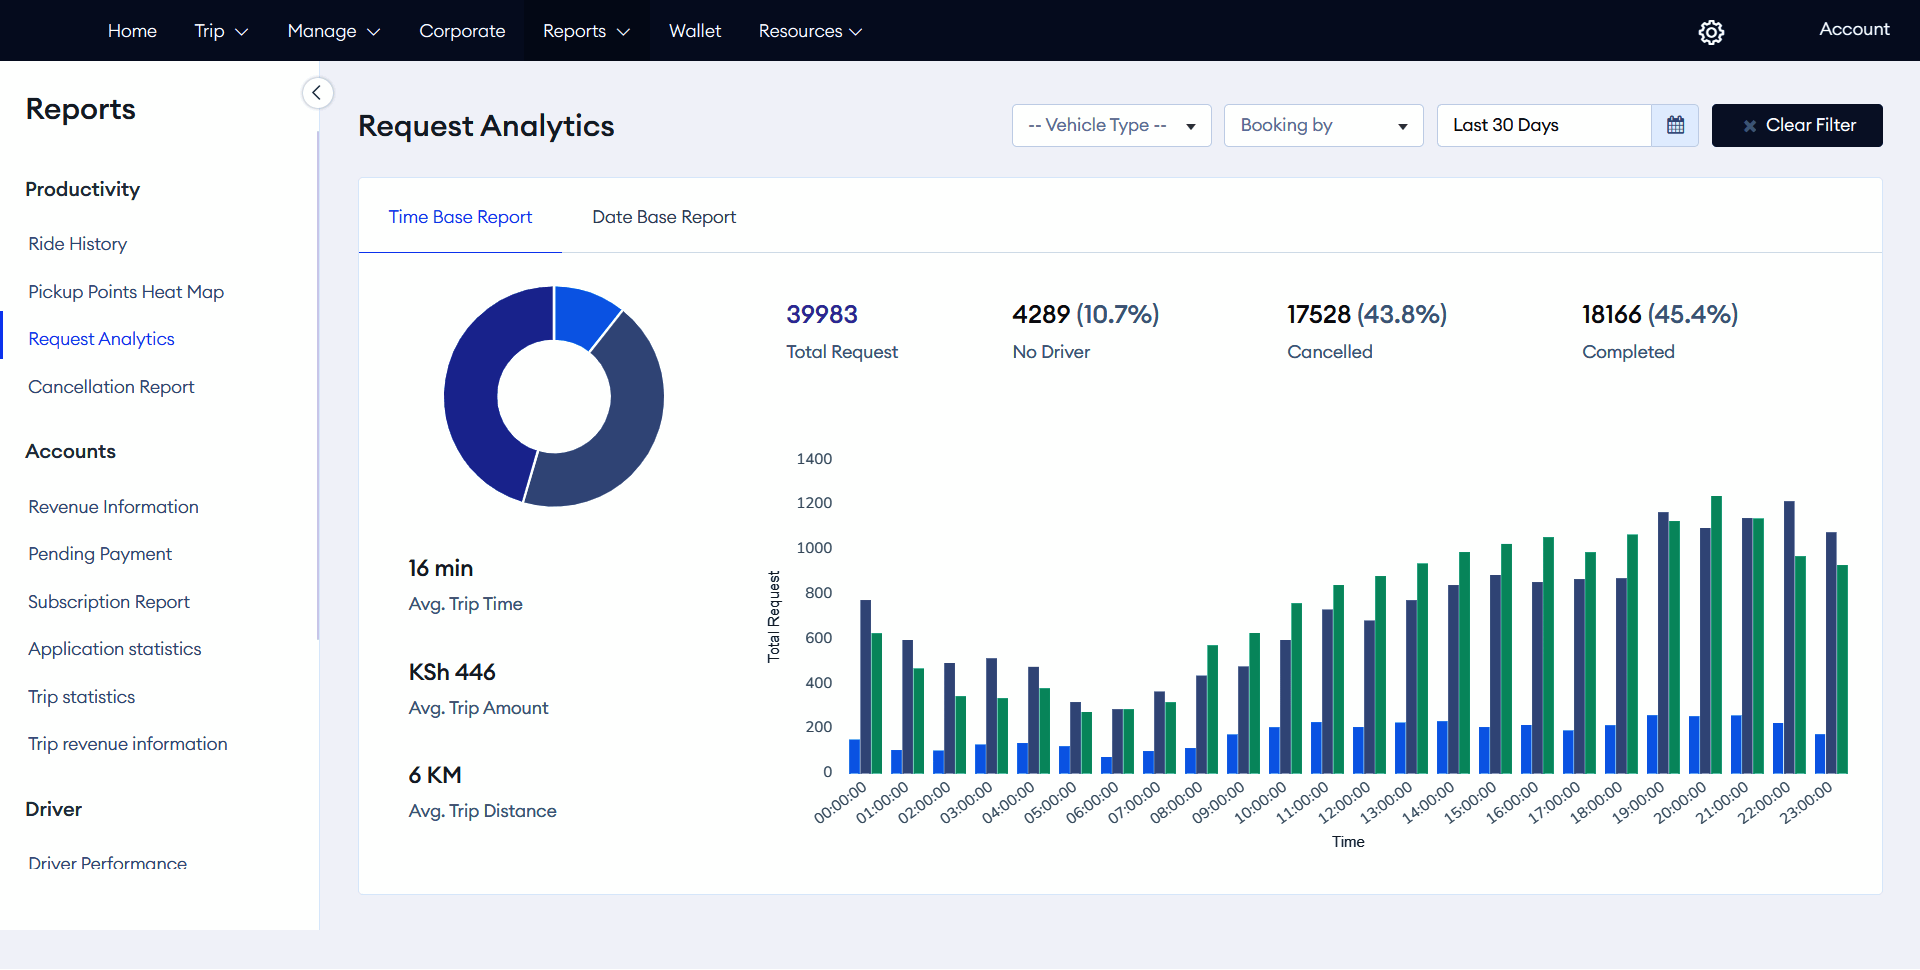The image size is (1920, 970).
Task: Open Pickup Points Heat Map
Action: pyautogui.click(x=126, y=292)
